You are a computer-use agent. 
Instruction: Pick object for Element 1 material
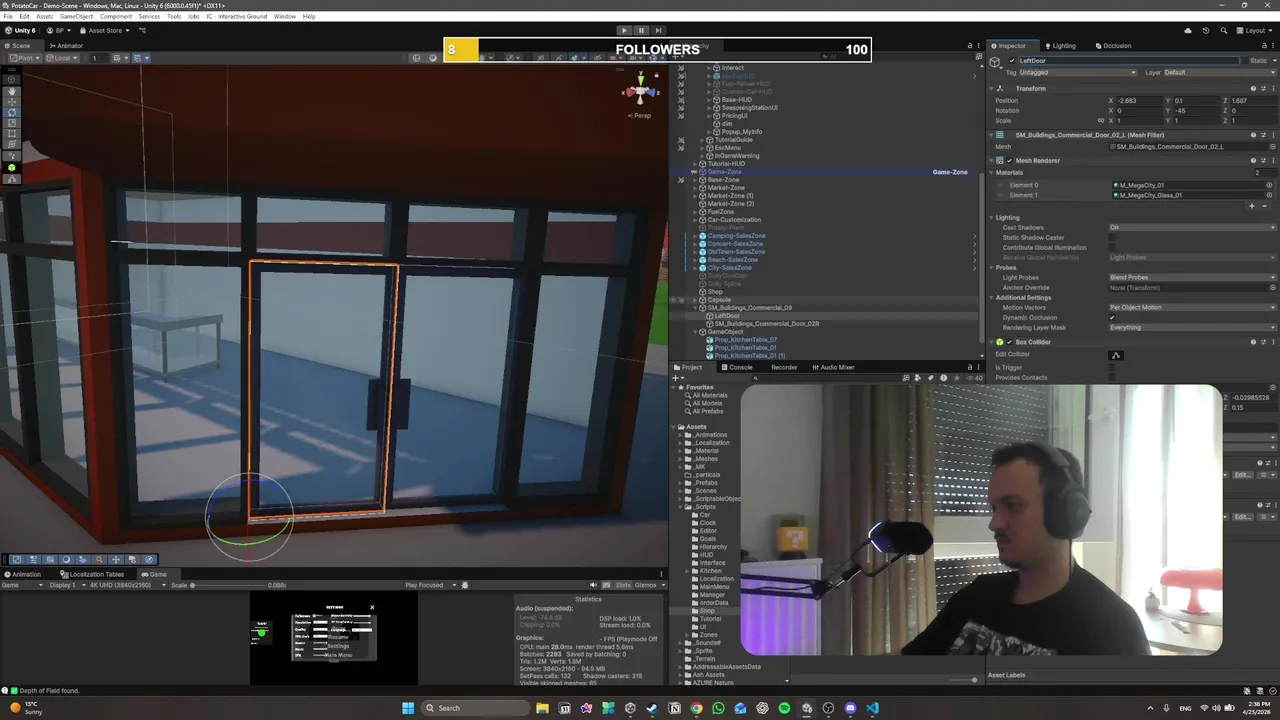[x=1270, y=195]
